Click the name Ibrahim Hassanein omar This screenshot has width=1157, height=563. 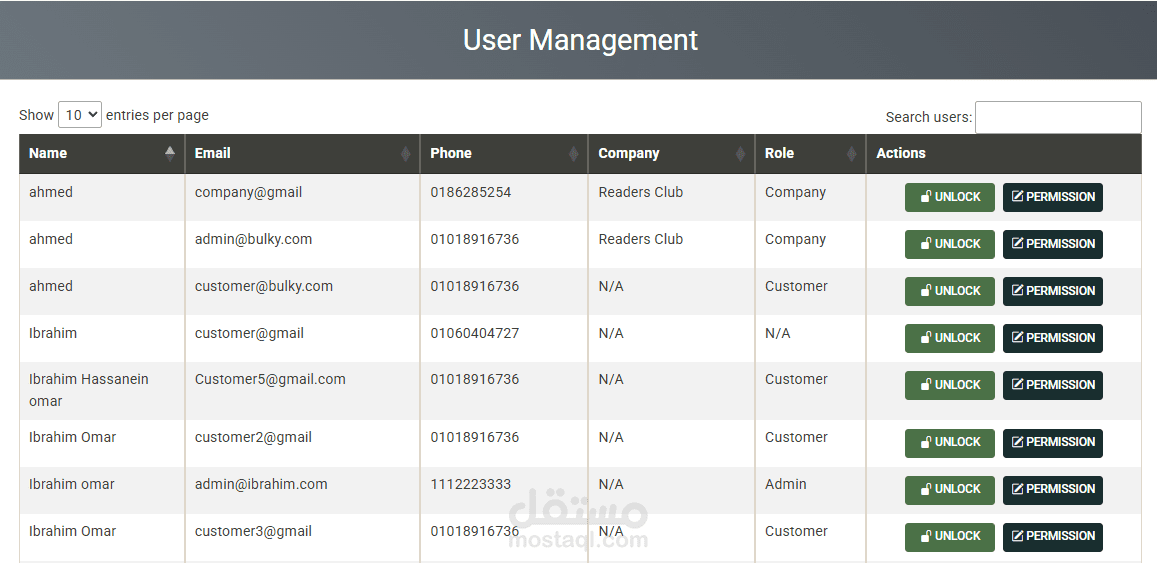point(89,390)
